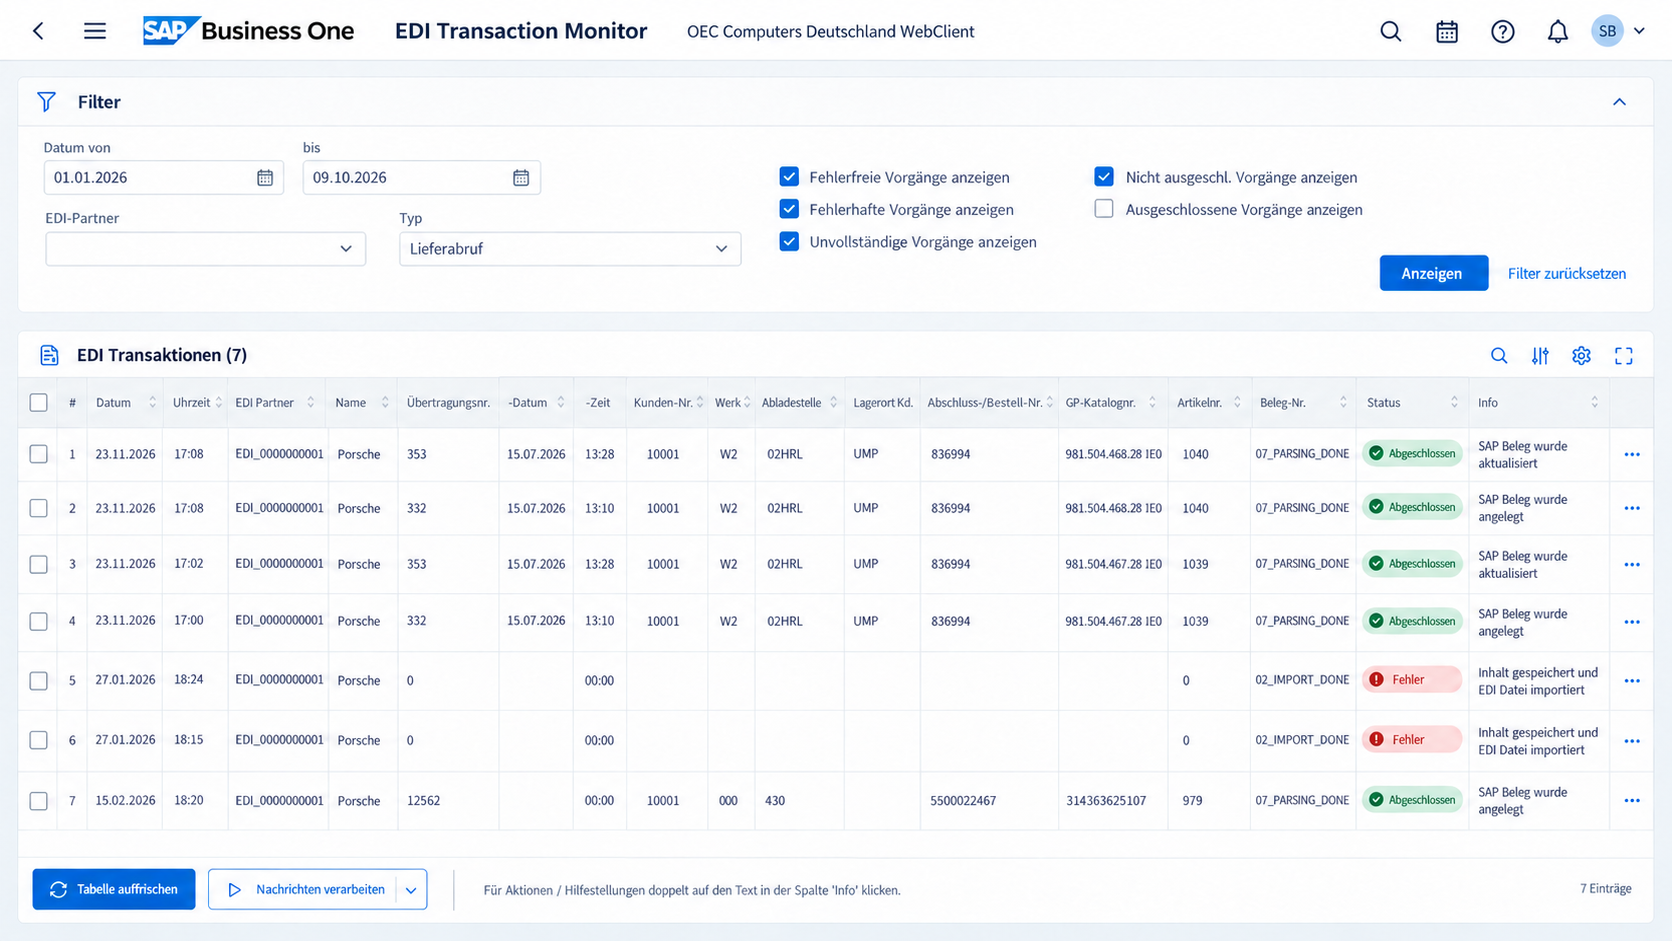Open calendar picker for Datum von

point(265,177)
